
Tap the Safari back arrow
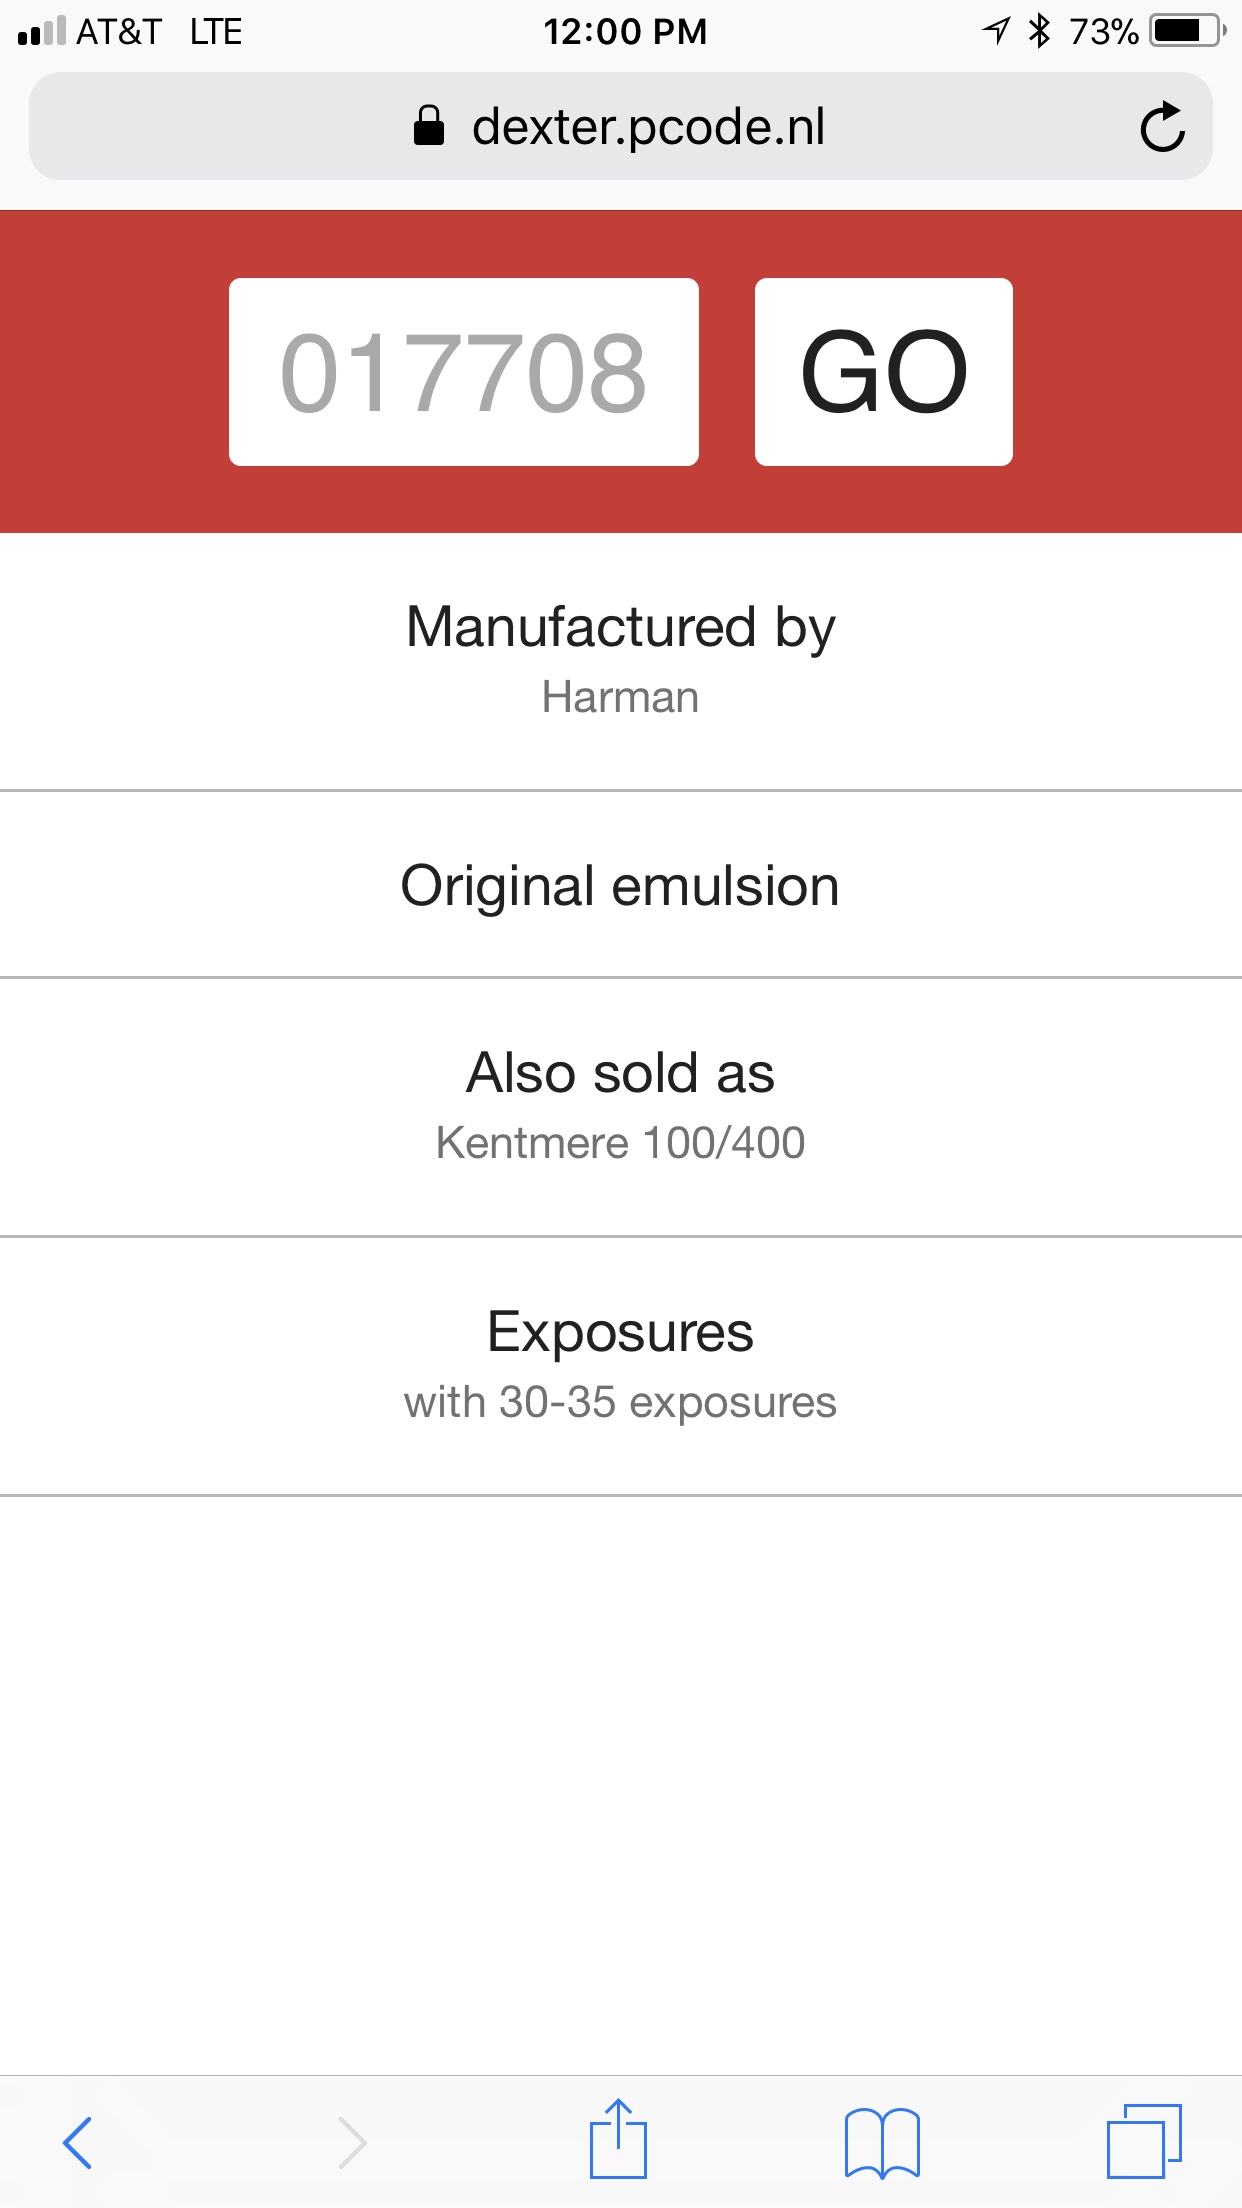click(78, 2142)
